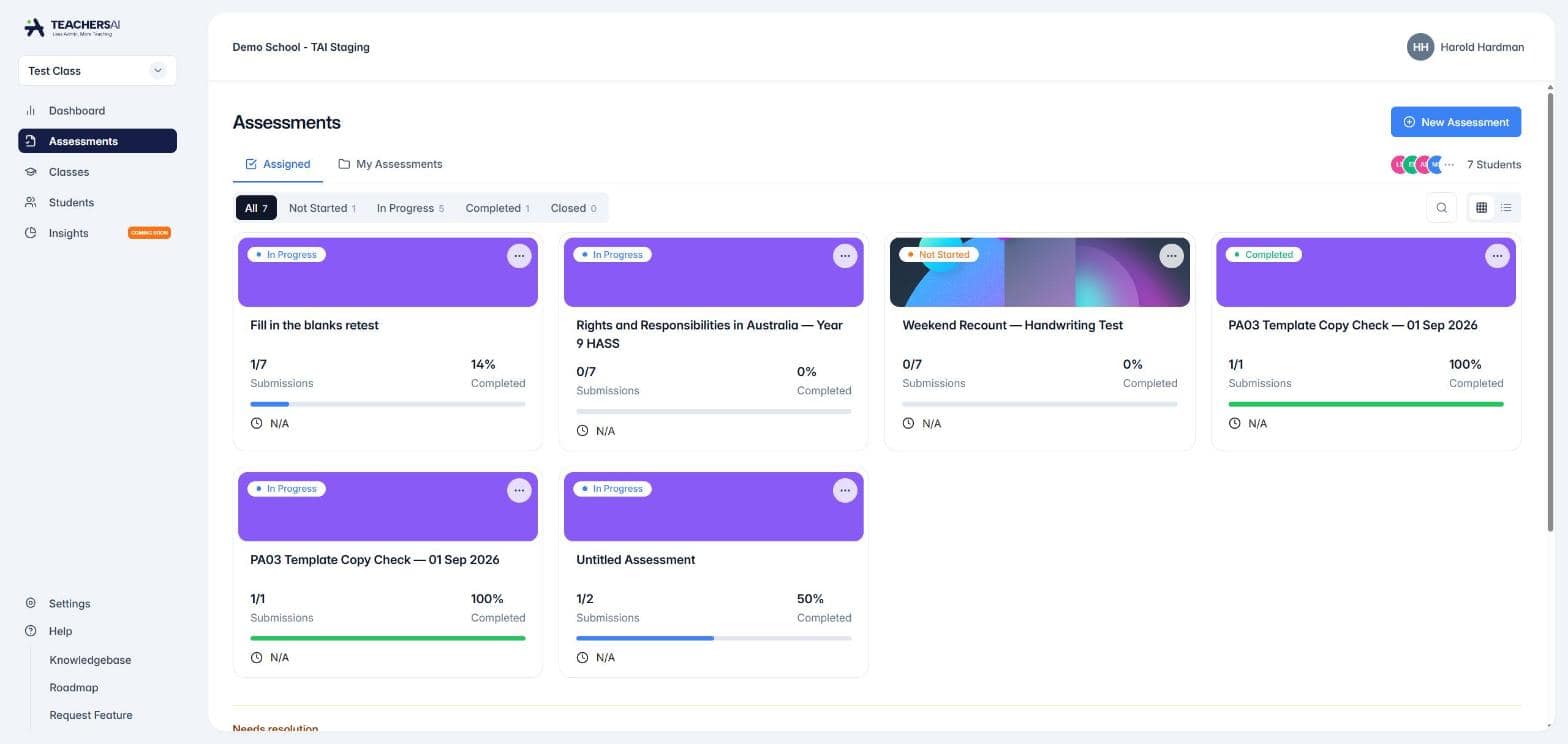Open three-dot menu on Weekend Recount card
The height and width of the screenshot is (744, 1568).
tap(1171, 256)
